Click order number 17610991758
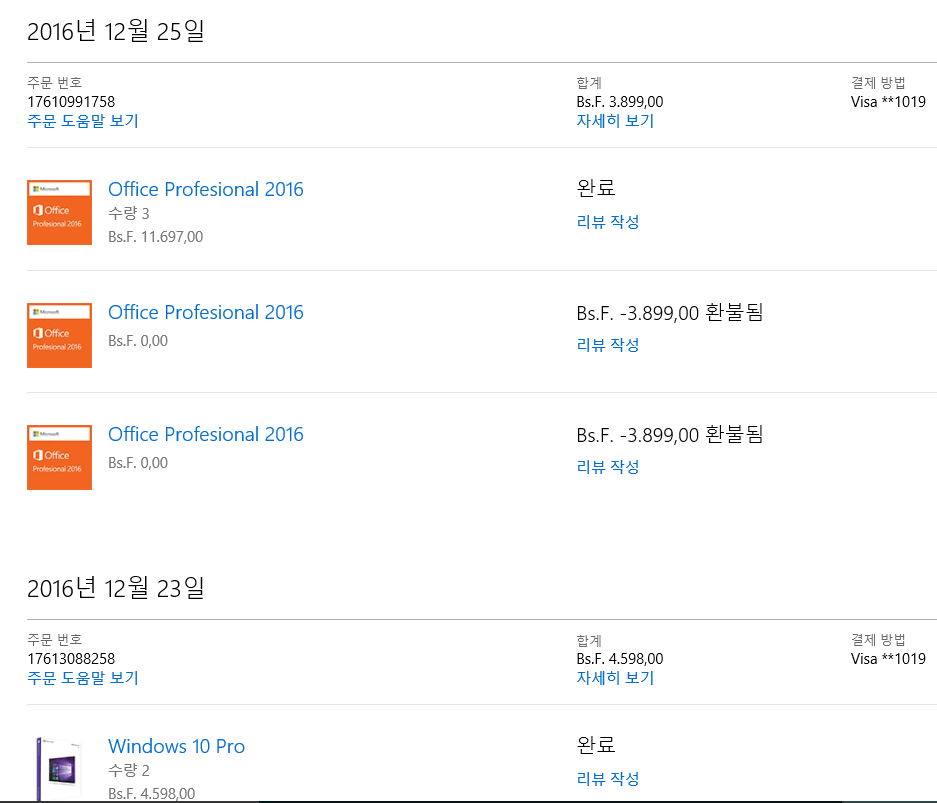937x803 pixels. (x=71, y=101)
